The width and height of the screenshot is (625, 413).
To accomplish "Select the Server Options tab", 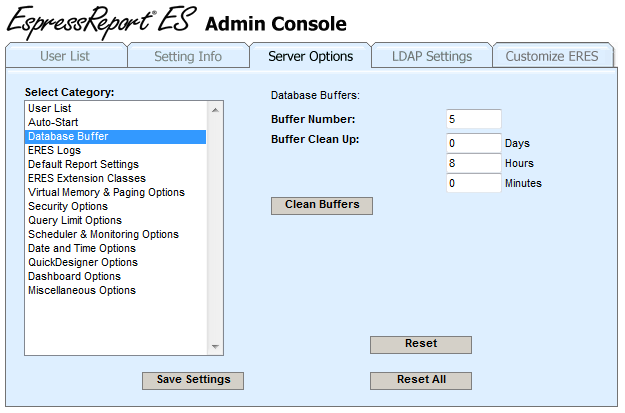I will pos(311,56).
